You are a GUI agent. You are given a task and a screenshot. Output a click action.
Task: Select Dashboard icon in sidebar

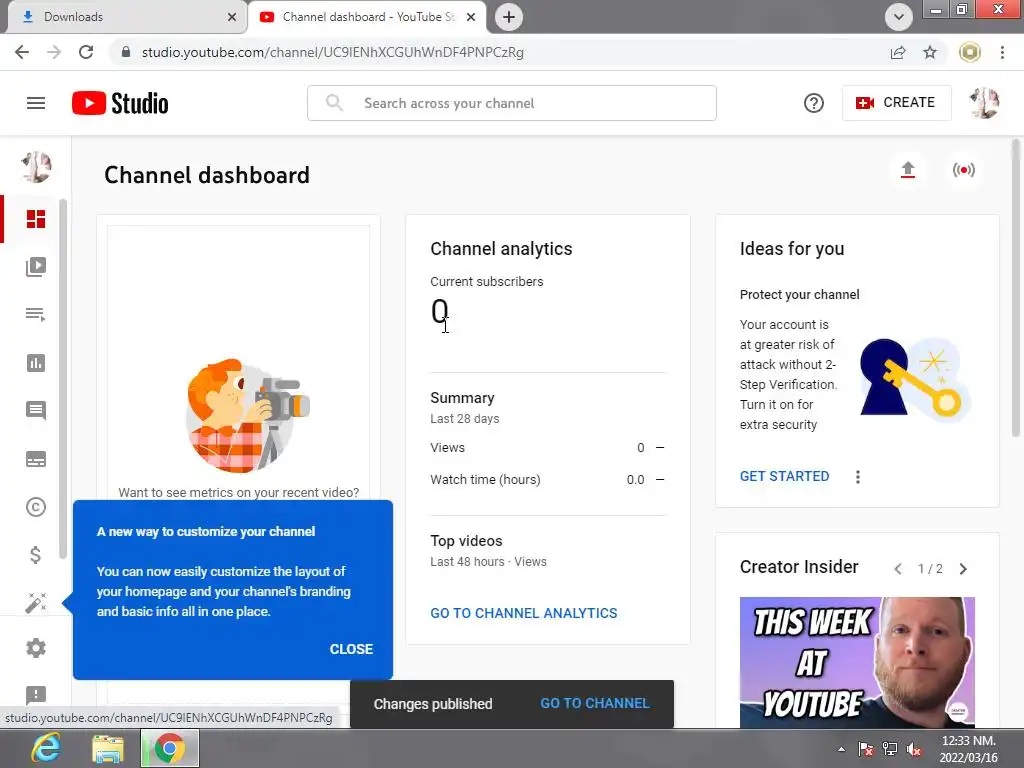[x=36, y=219]
